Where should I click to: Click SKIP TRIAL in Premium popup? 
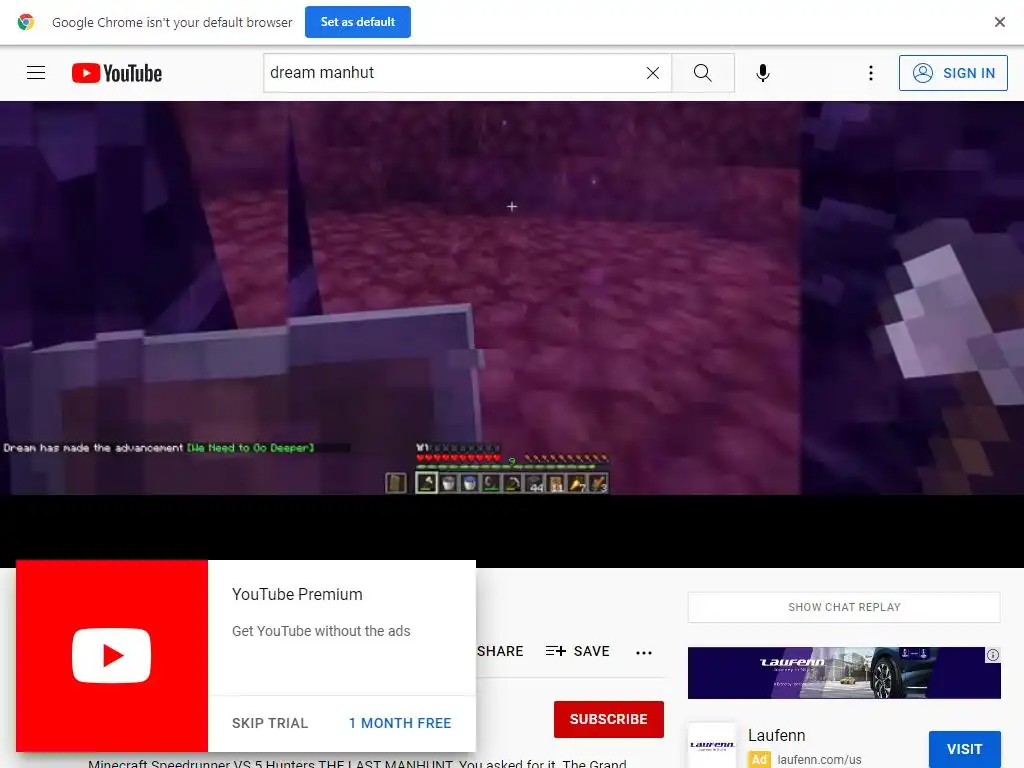click(x=270, y=723)
